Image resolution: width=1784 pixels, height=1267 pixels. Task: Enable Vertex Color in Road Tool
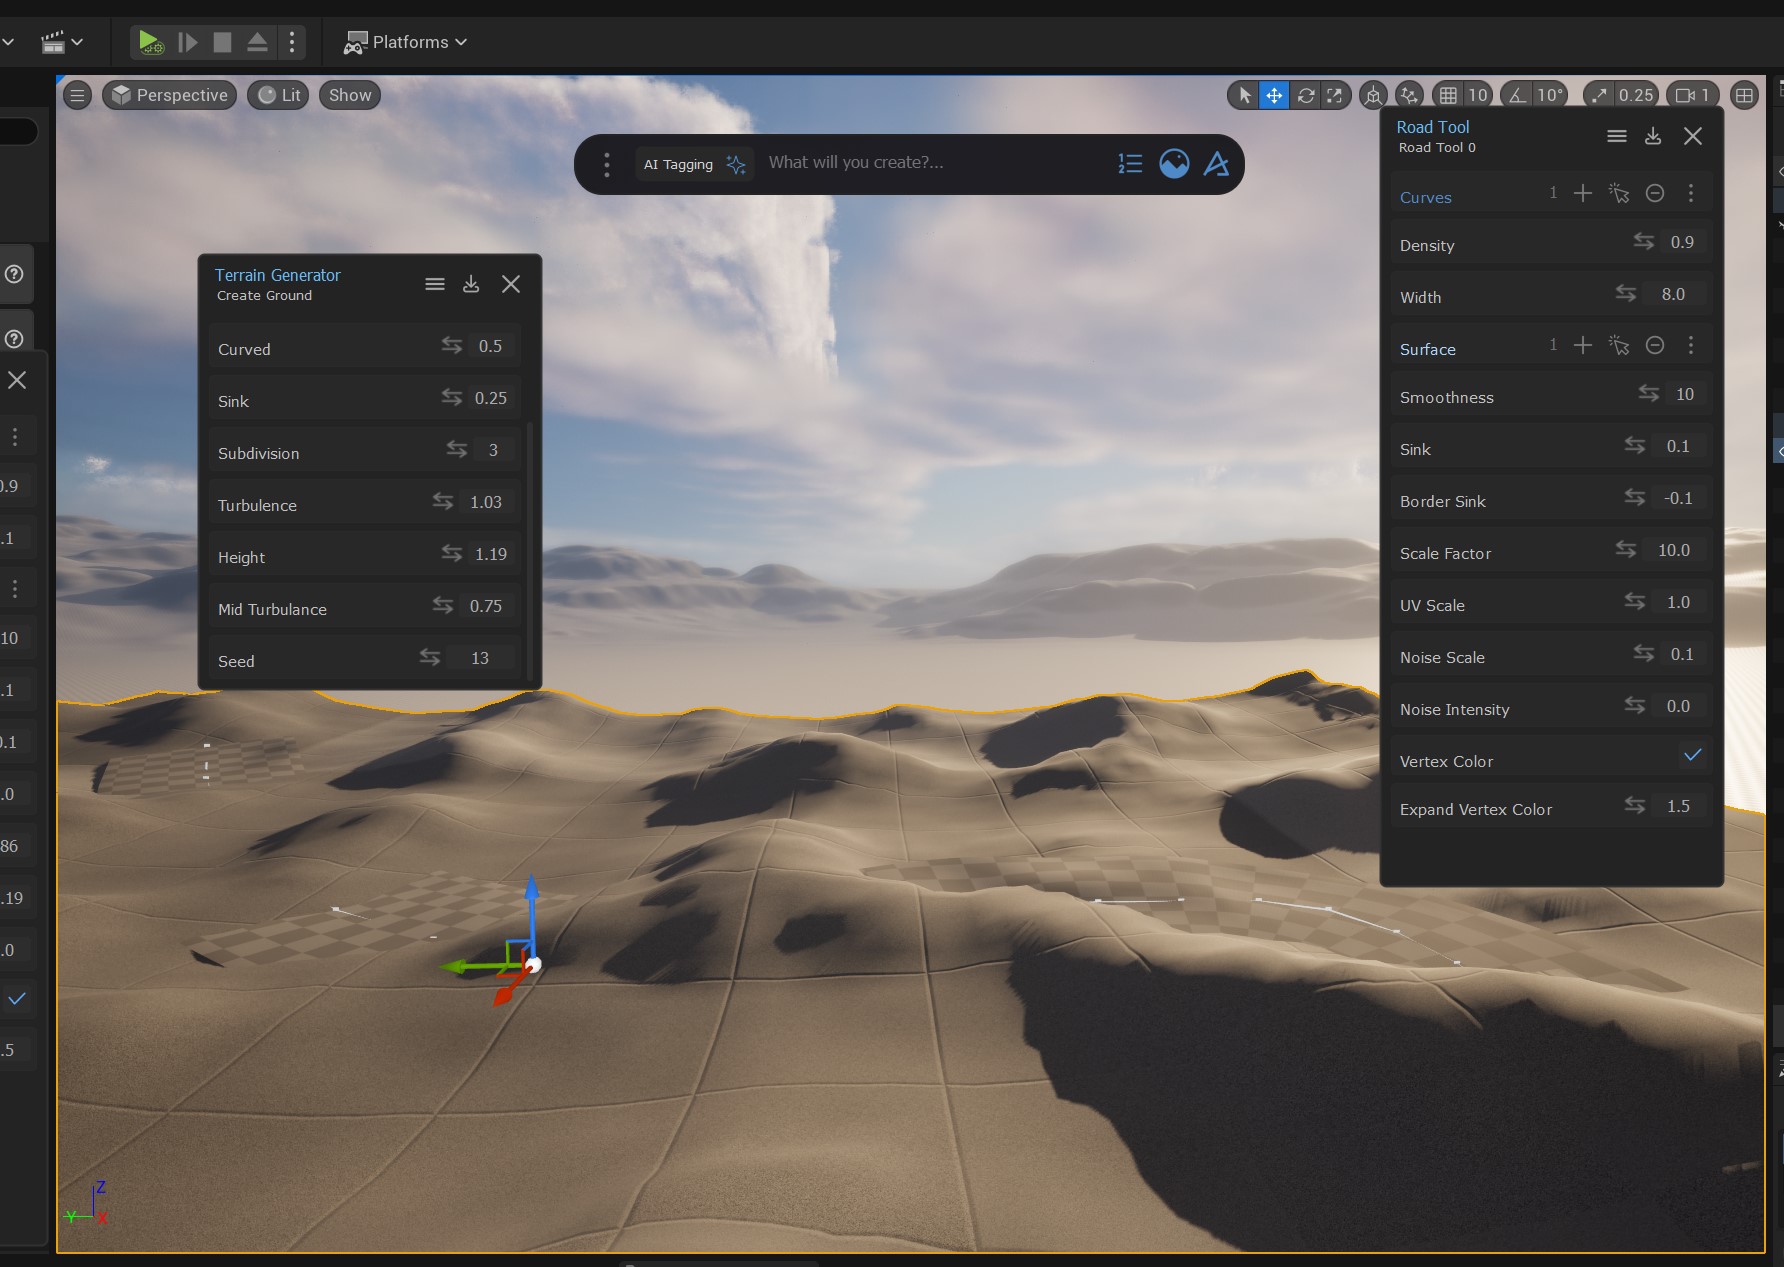1691,757
